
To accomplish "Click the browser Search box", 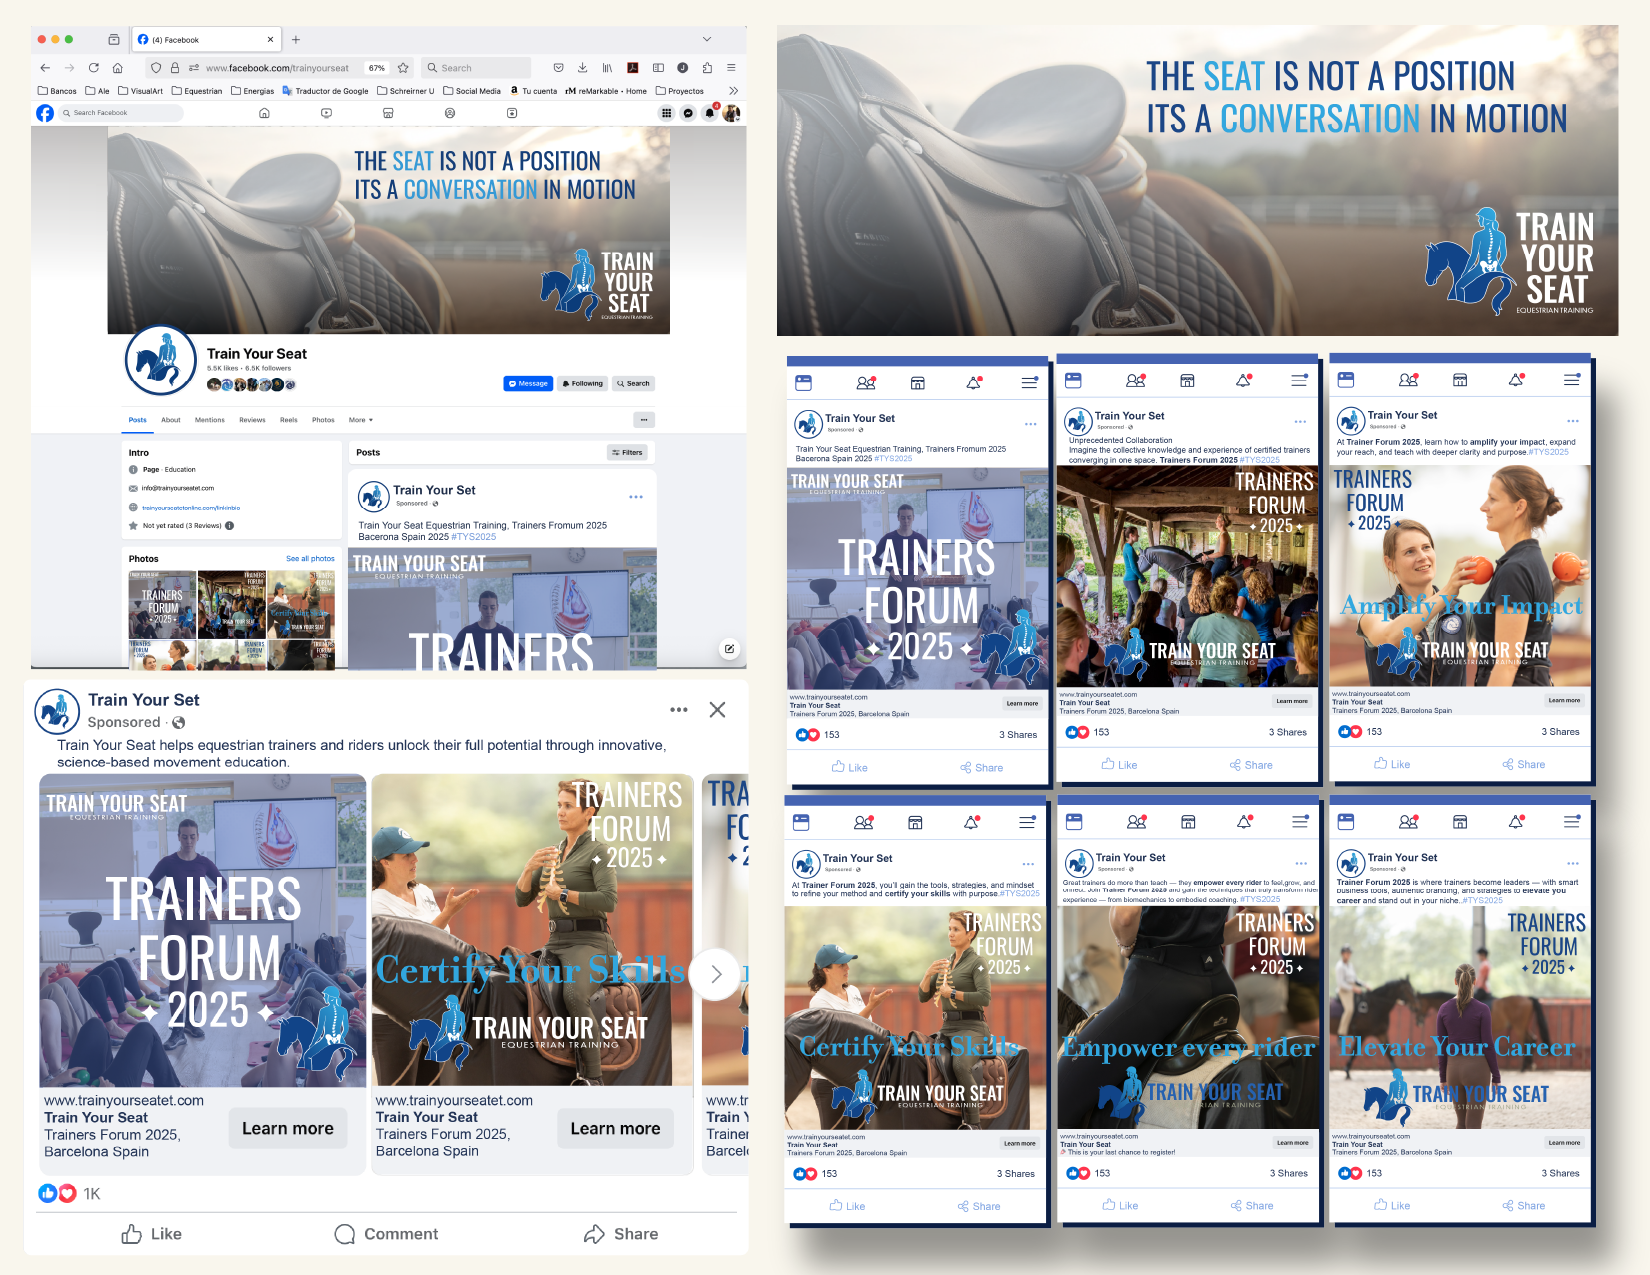I will click(x=476, y=68).
